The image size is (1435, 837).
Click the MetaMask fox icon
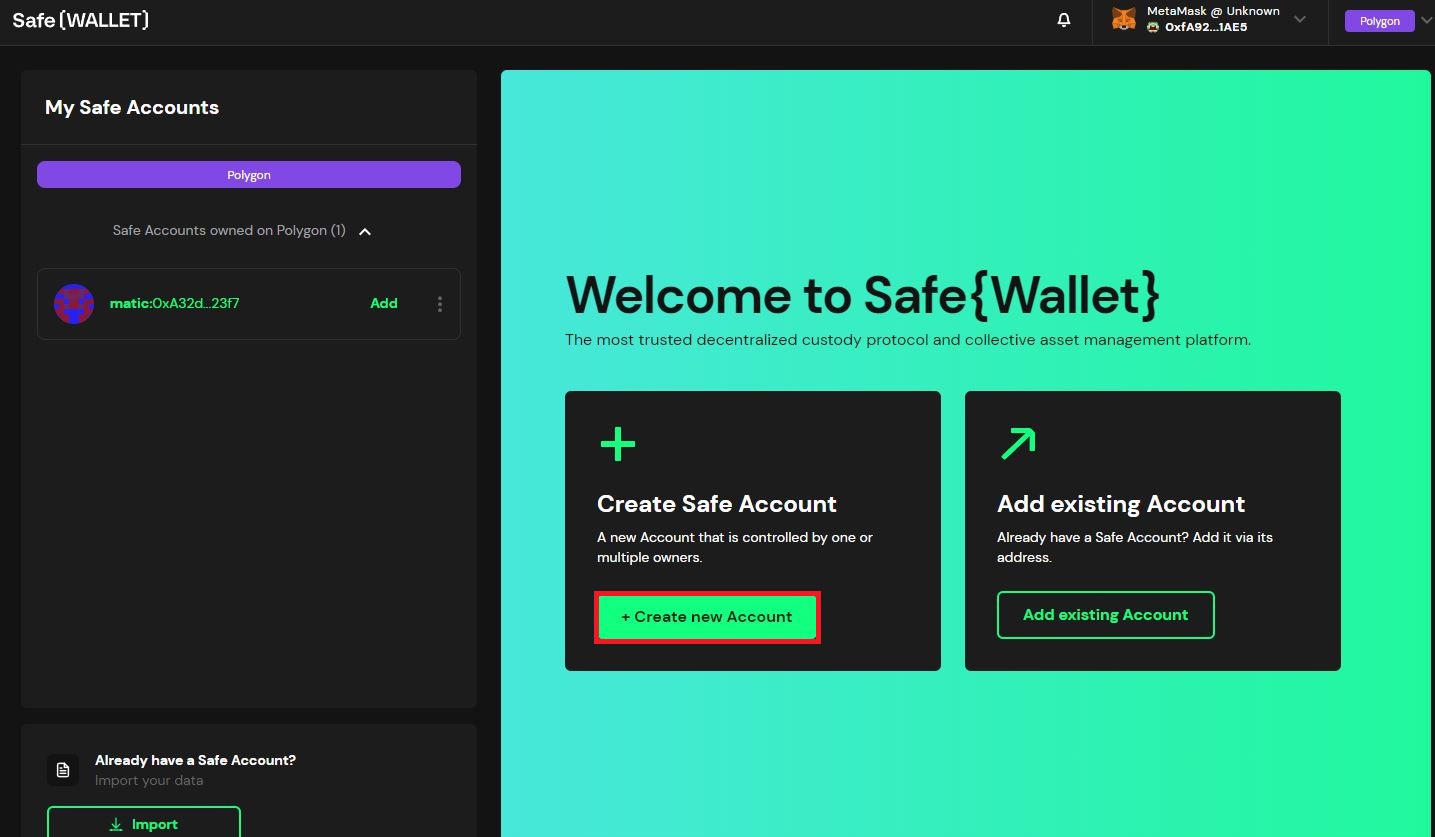pos(1124,19)
